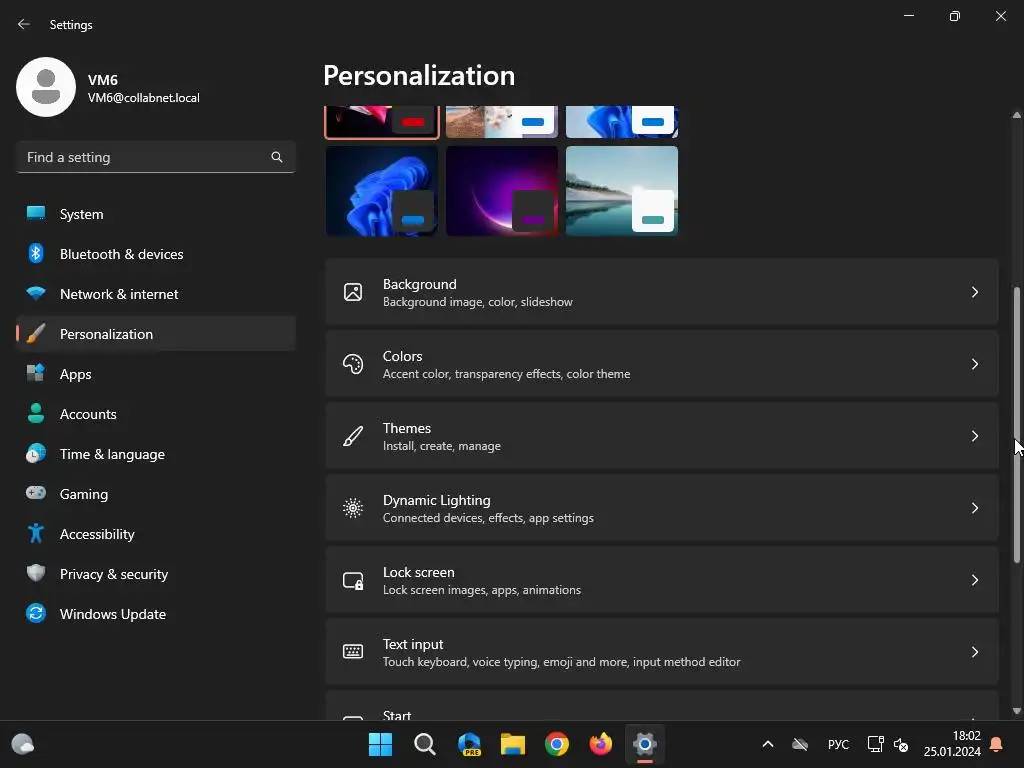
Task: Click the Lock screen icon
Action: click(353, 580)
